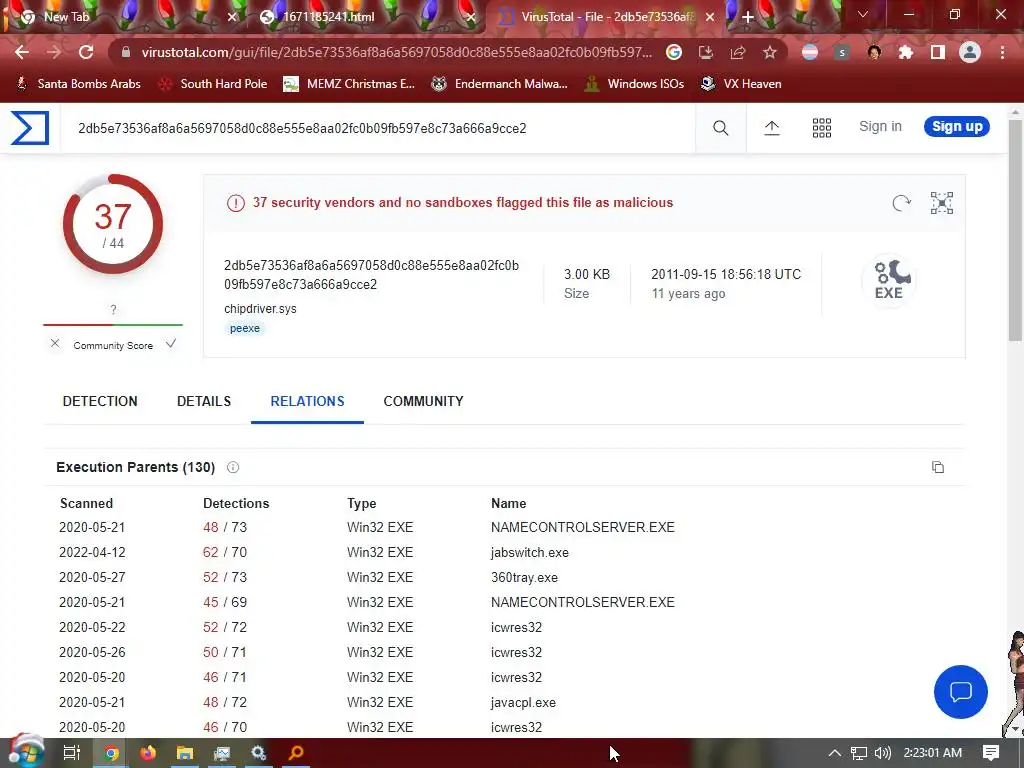
Task: Click the jabswitch.exe row name
Action: point(530,552)
